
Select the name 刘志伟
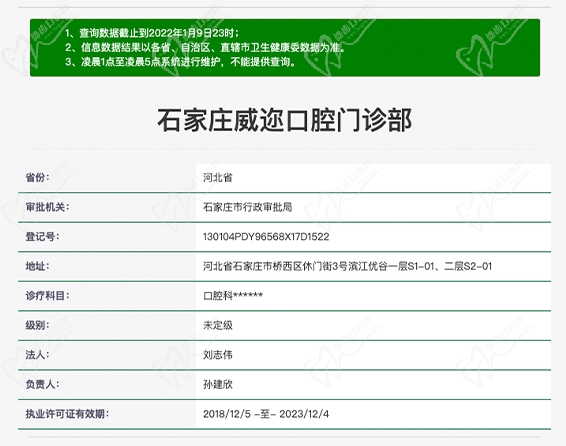pyautogui.click(x=218, y=355)
